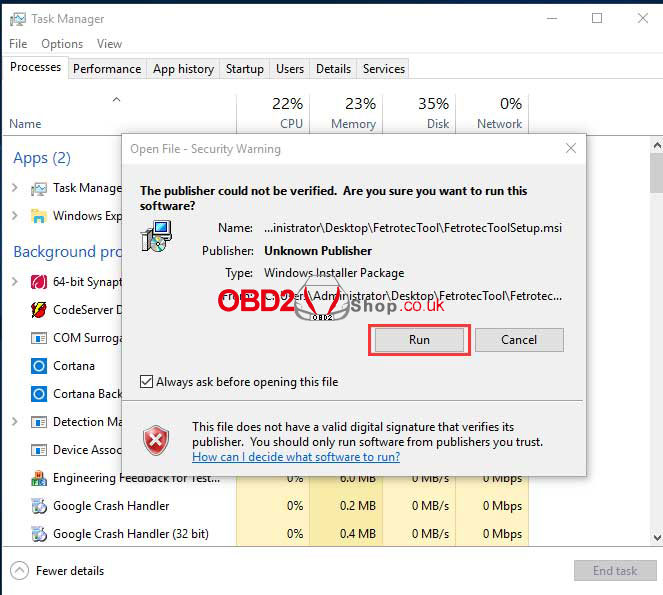This screenshot has width=663, height=595.
Task: Click the Windows Installer package icon
Action: [x=155, y=237]
